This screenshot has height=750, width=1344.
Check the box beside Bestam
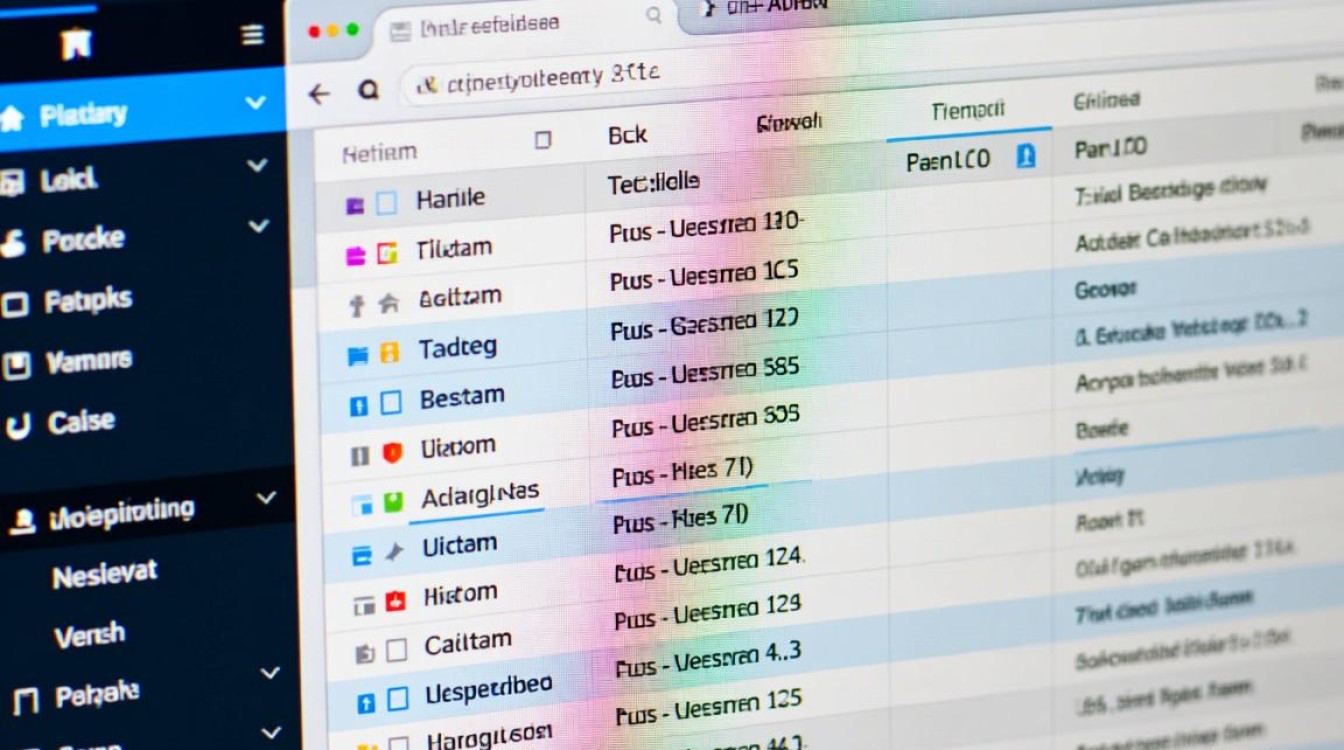tap(390, 403)
